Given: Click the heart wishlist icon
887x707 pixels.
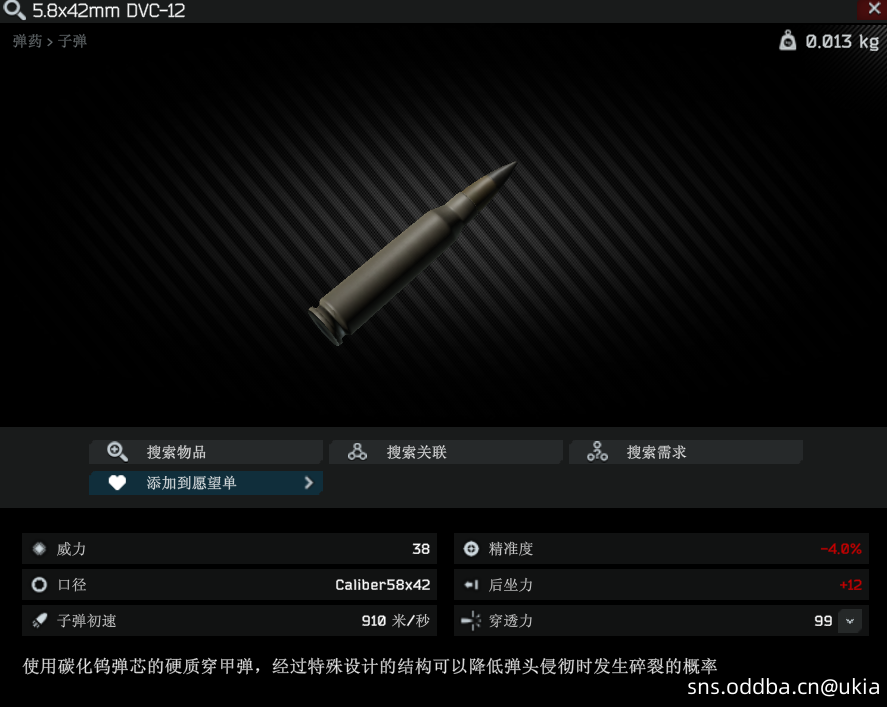Looking at the screenshot, I should (x=117, y=483).
